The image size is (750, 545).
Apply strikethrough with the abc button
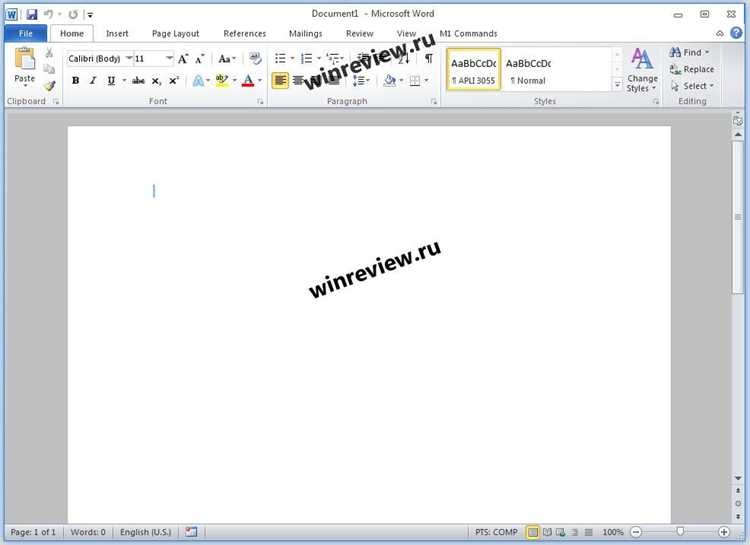(138, 81)
